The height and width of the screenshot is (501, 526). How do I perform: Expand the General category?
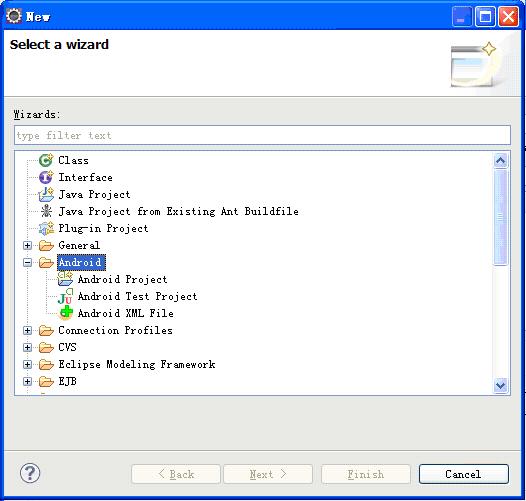(x=28, y=246)
